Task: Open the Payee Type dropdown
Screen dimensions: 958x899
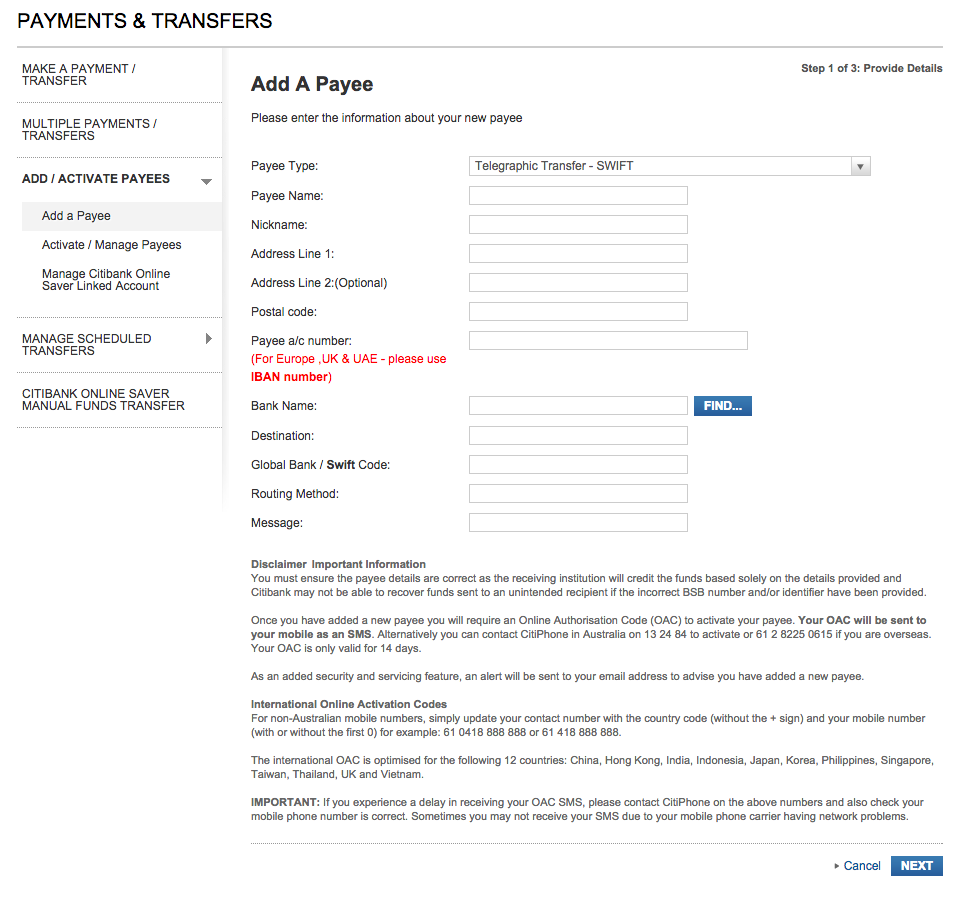Action: [x=670, y=166]
